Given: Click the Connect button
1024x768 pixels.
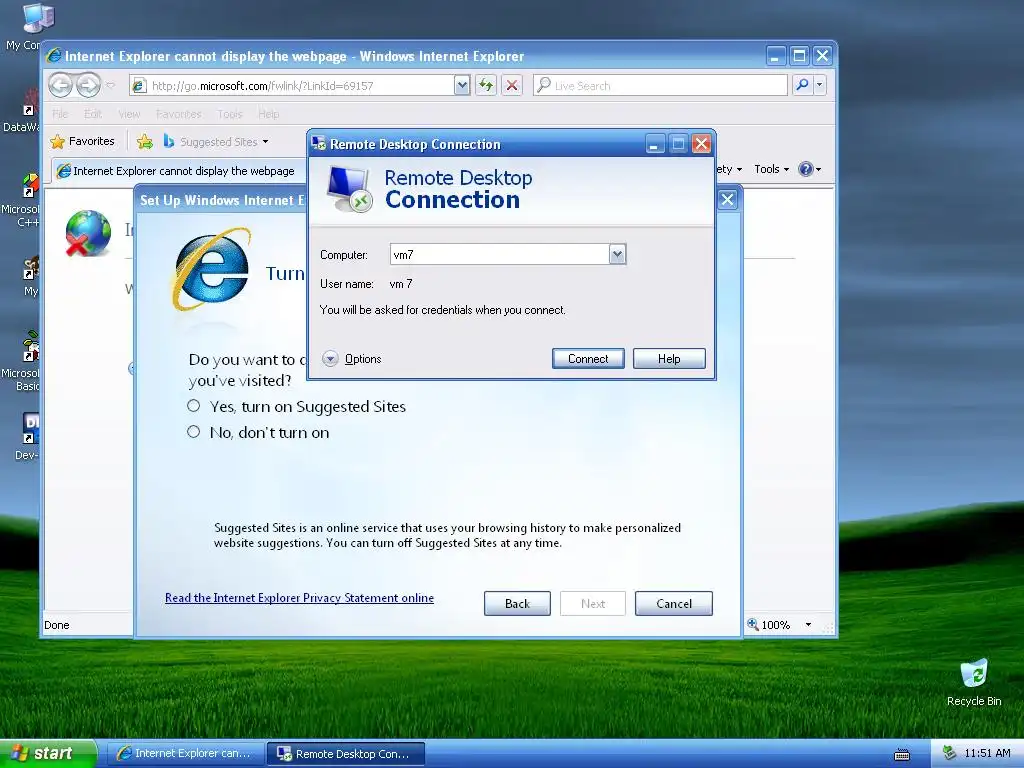Looking at the screenshot, I should (588, 359).
